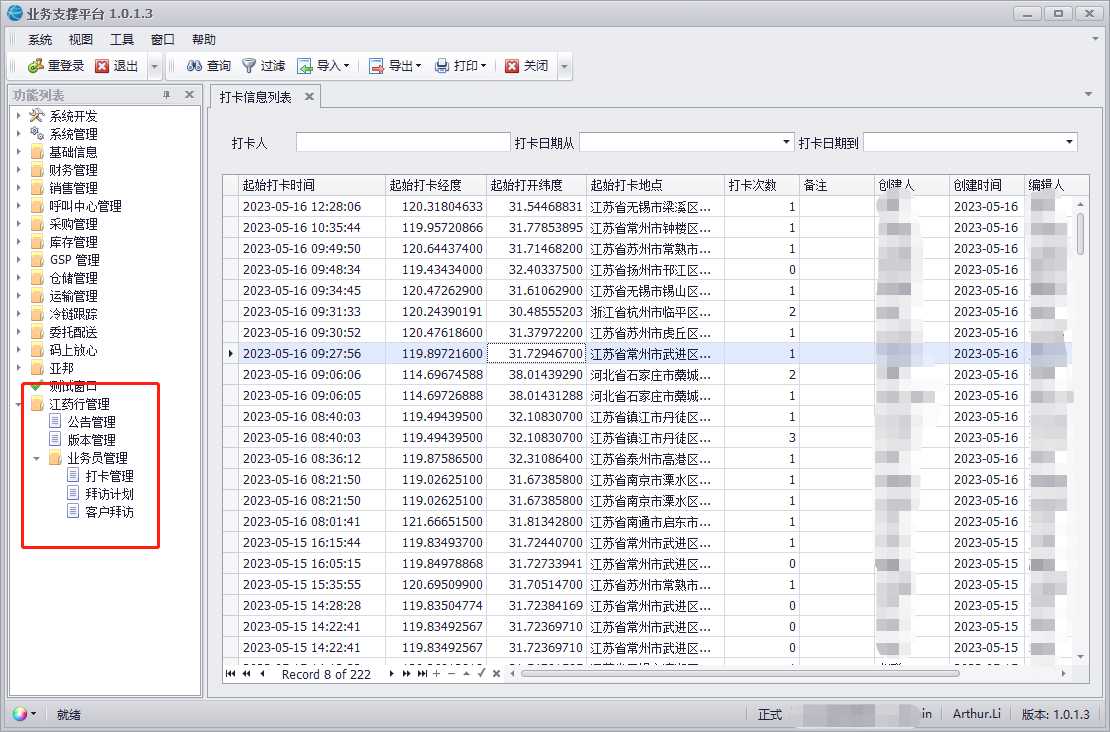Open the 导入 import icon
Screen dimensions: 1110x732
(x=304, y=65)
